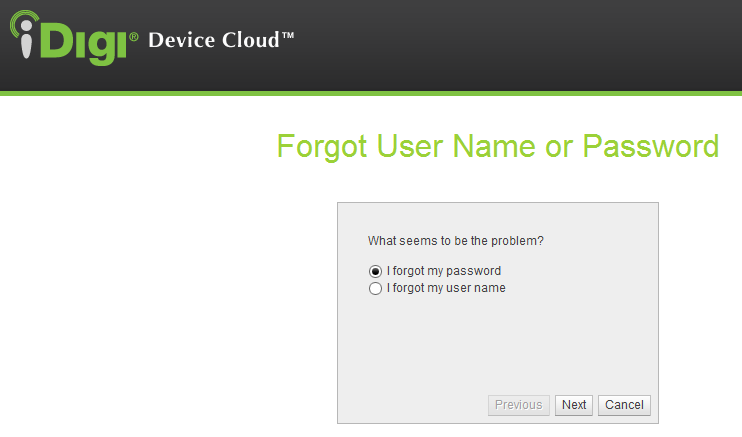Click the word "Password" in the green heading

pos(650,146)
